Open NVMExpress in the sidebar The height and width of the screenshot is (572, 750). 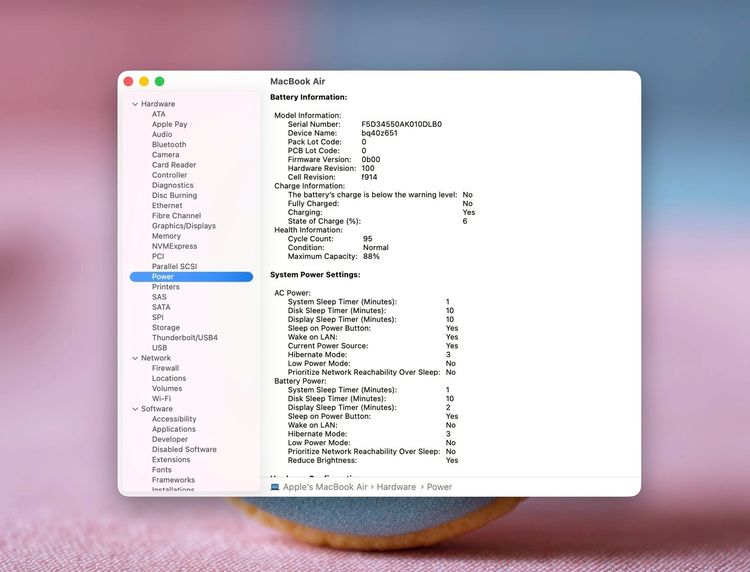click(175, 246)
